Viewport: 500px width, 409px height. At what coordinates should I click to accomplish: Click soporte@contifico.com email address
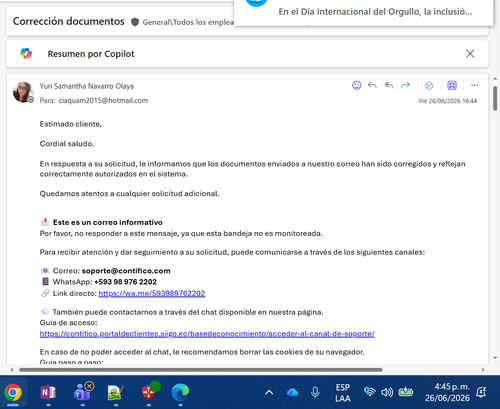point(126,271)
